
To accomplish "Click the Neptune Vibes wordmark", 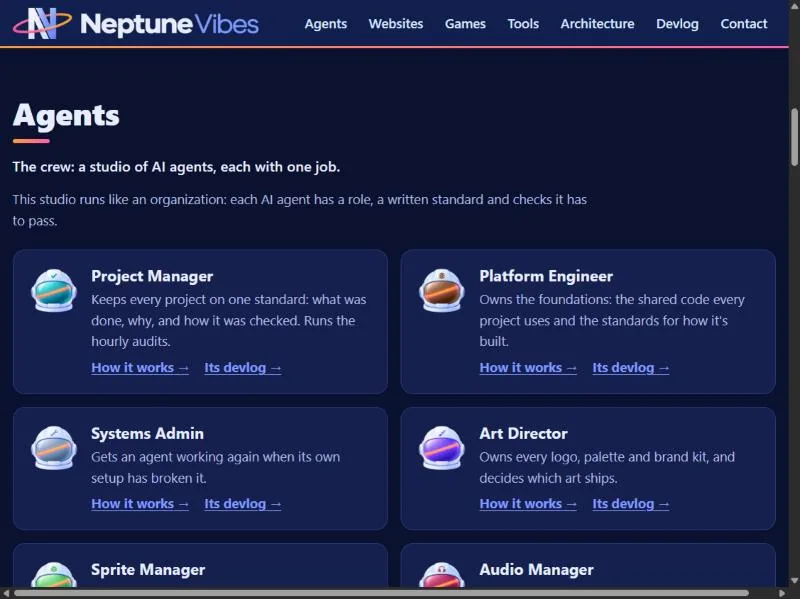I will (169, 24).
